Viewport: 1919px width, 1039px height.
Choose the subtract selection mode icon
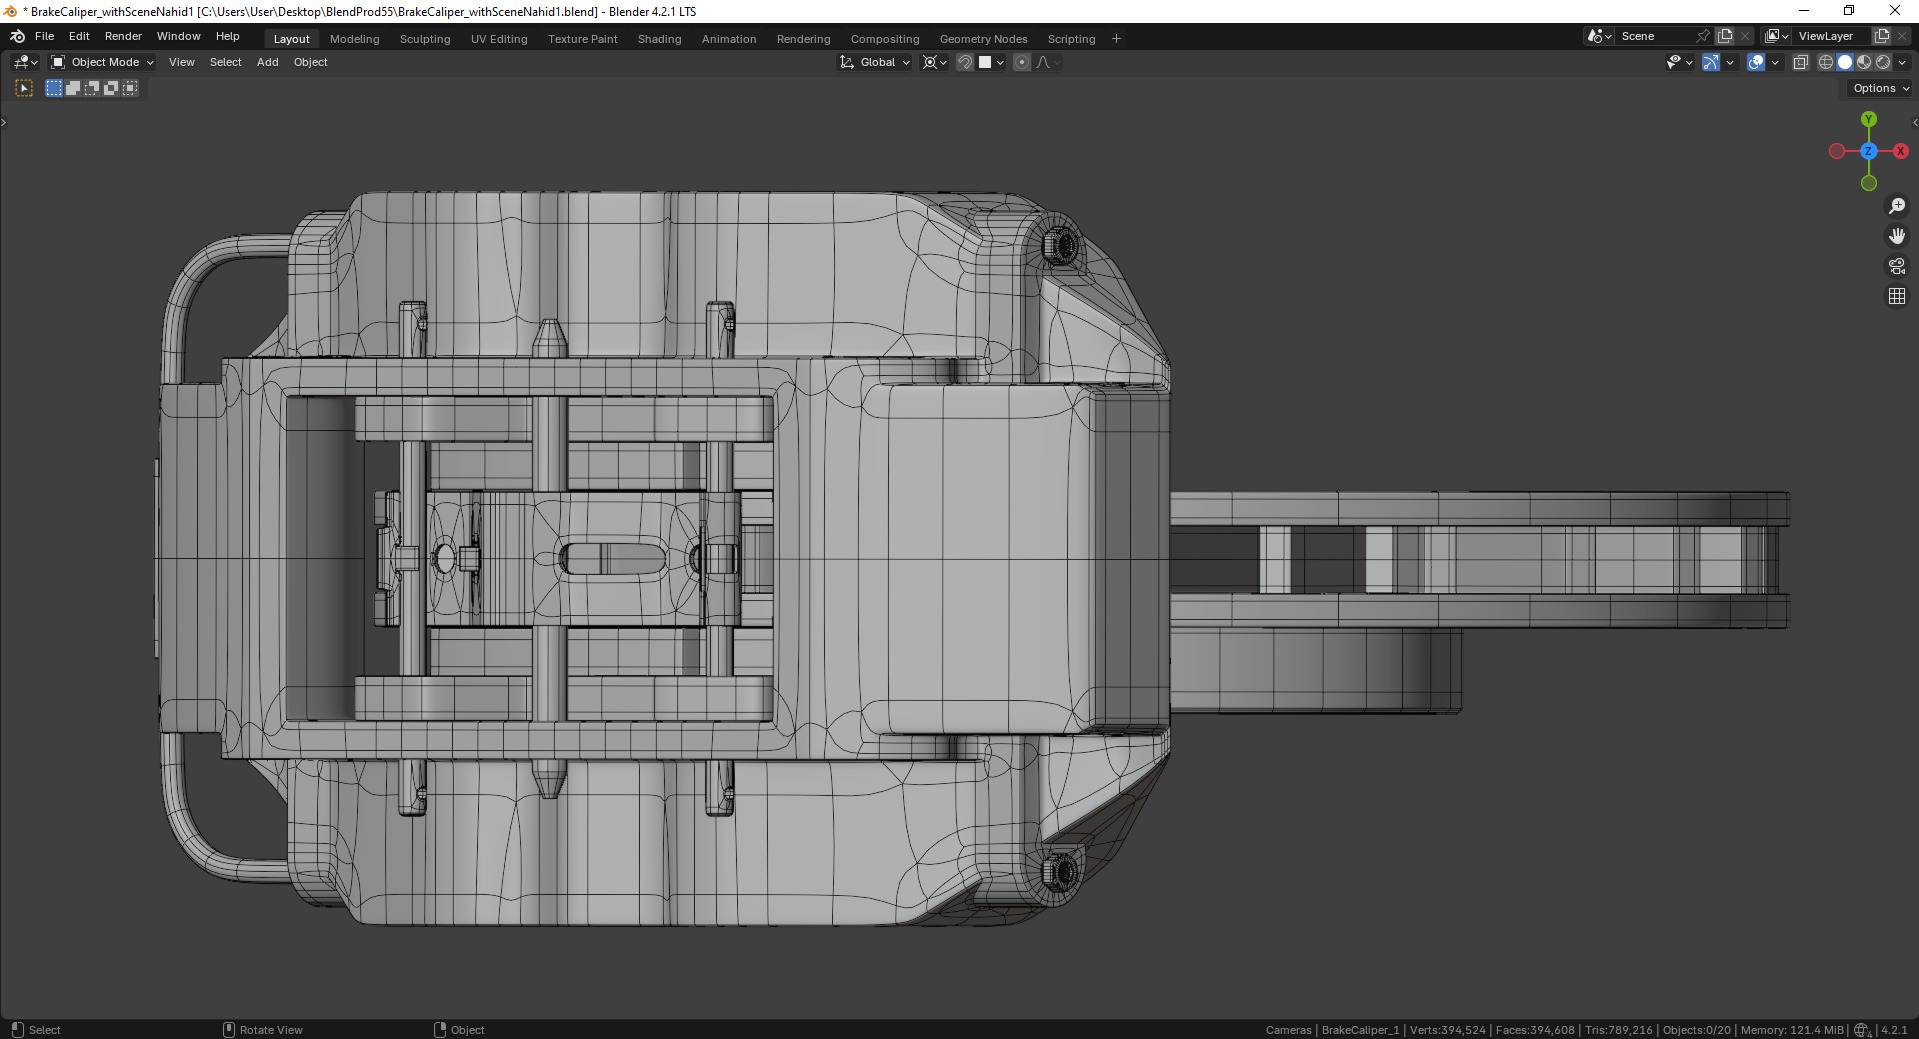92,88
